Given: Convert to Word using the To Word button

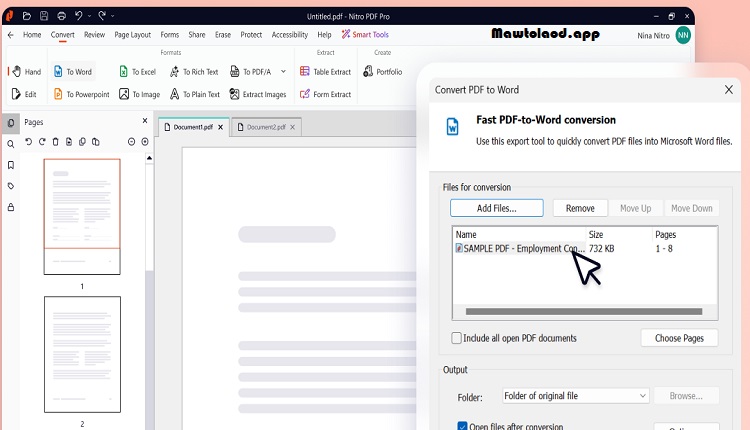Looking at the screenshot, I should tap(73, 72).
